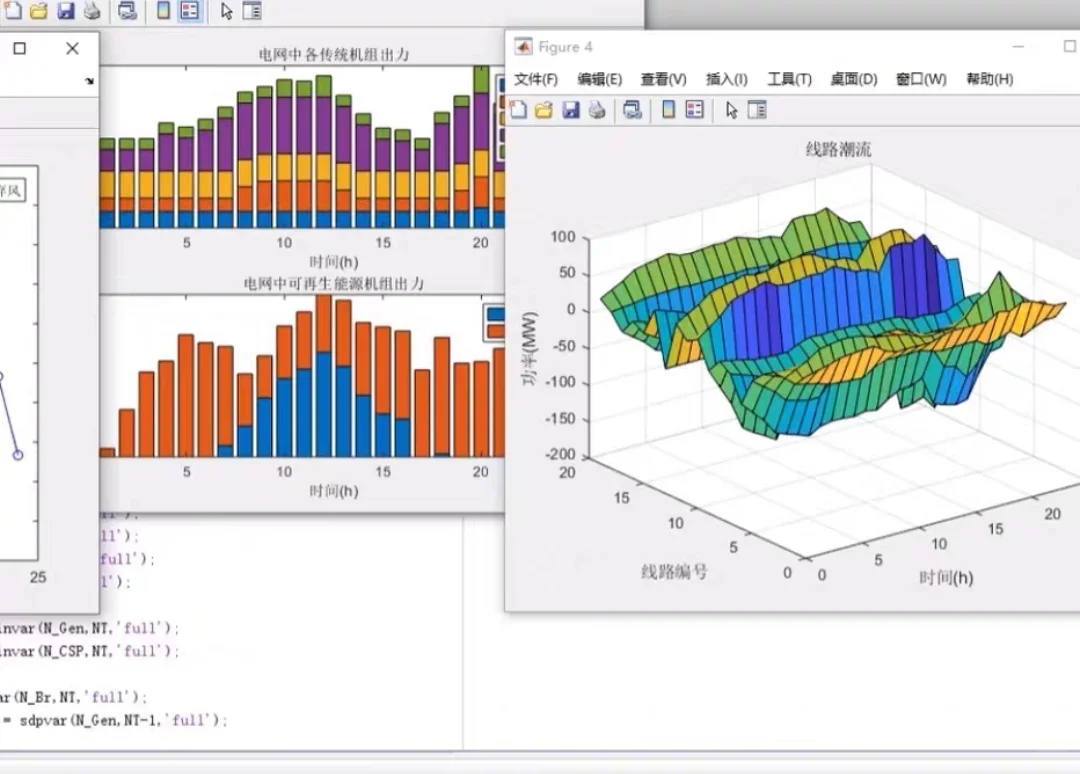Image resolution: width=1080 pixels, height=774 pixels.
Task: Open 文件(F) menu in Figure 4
Action: click(536, 79)
